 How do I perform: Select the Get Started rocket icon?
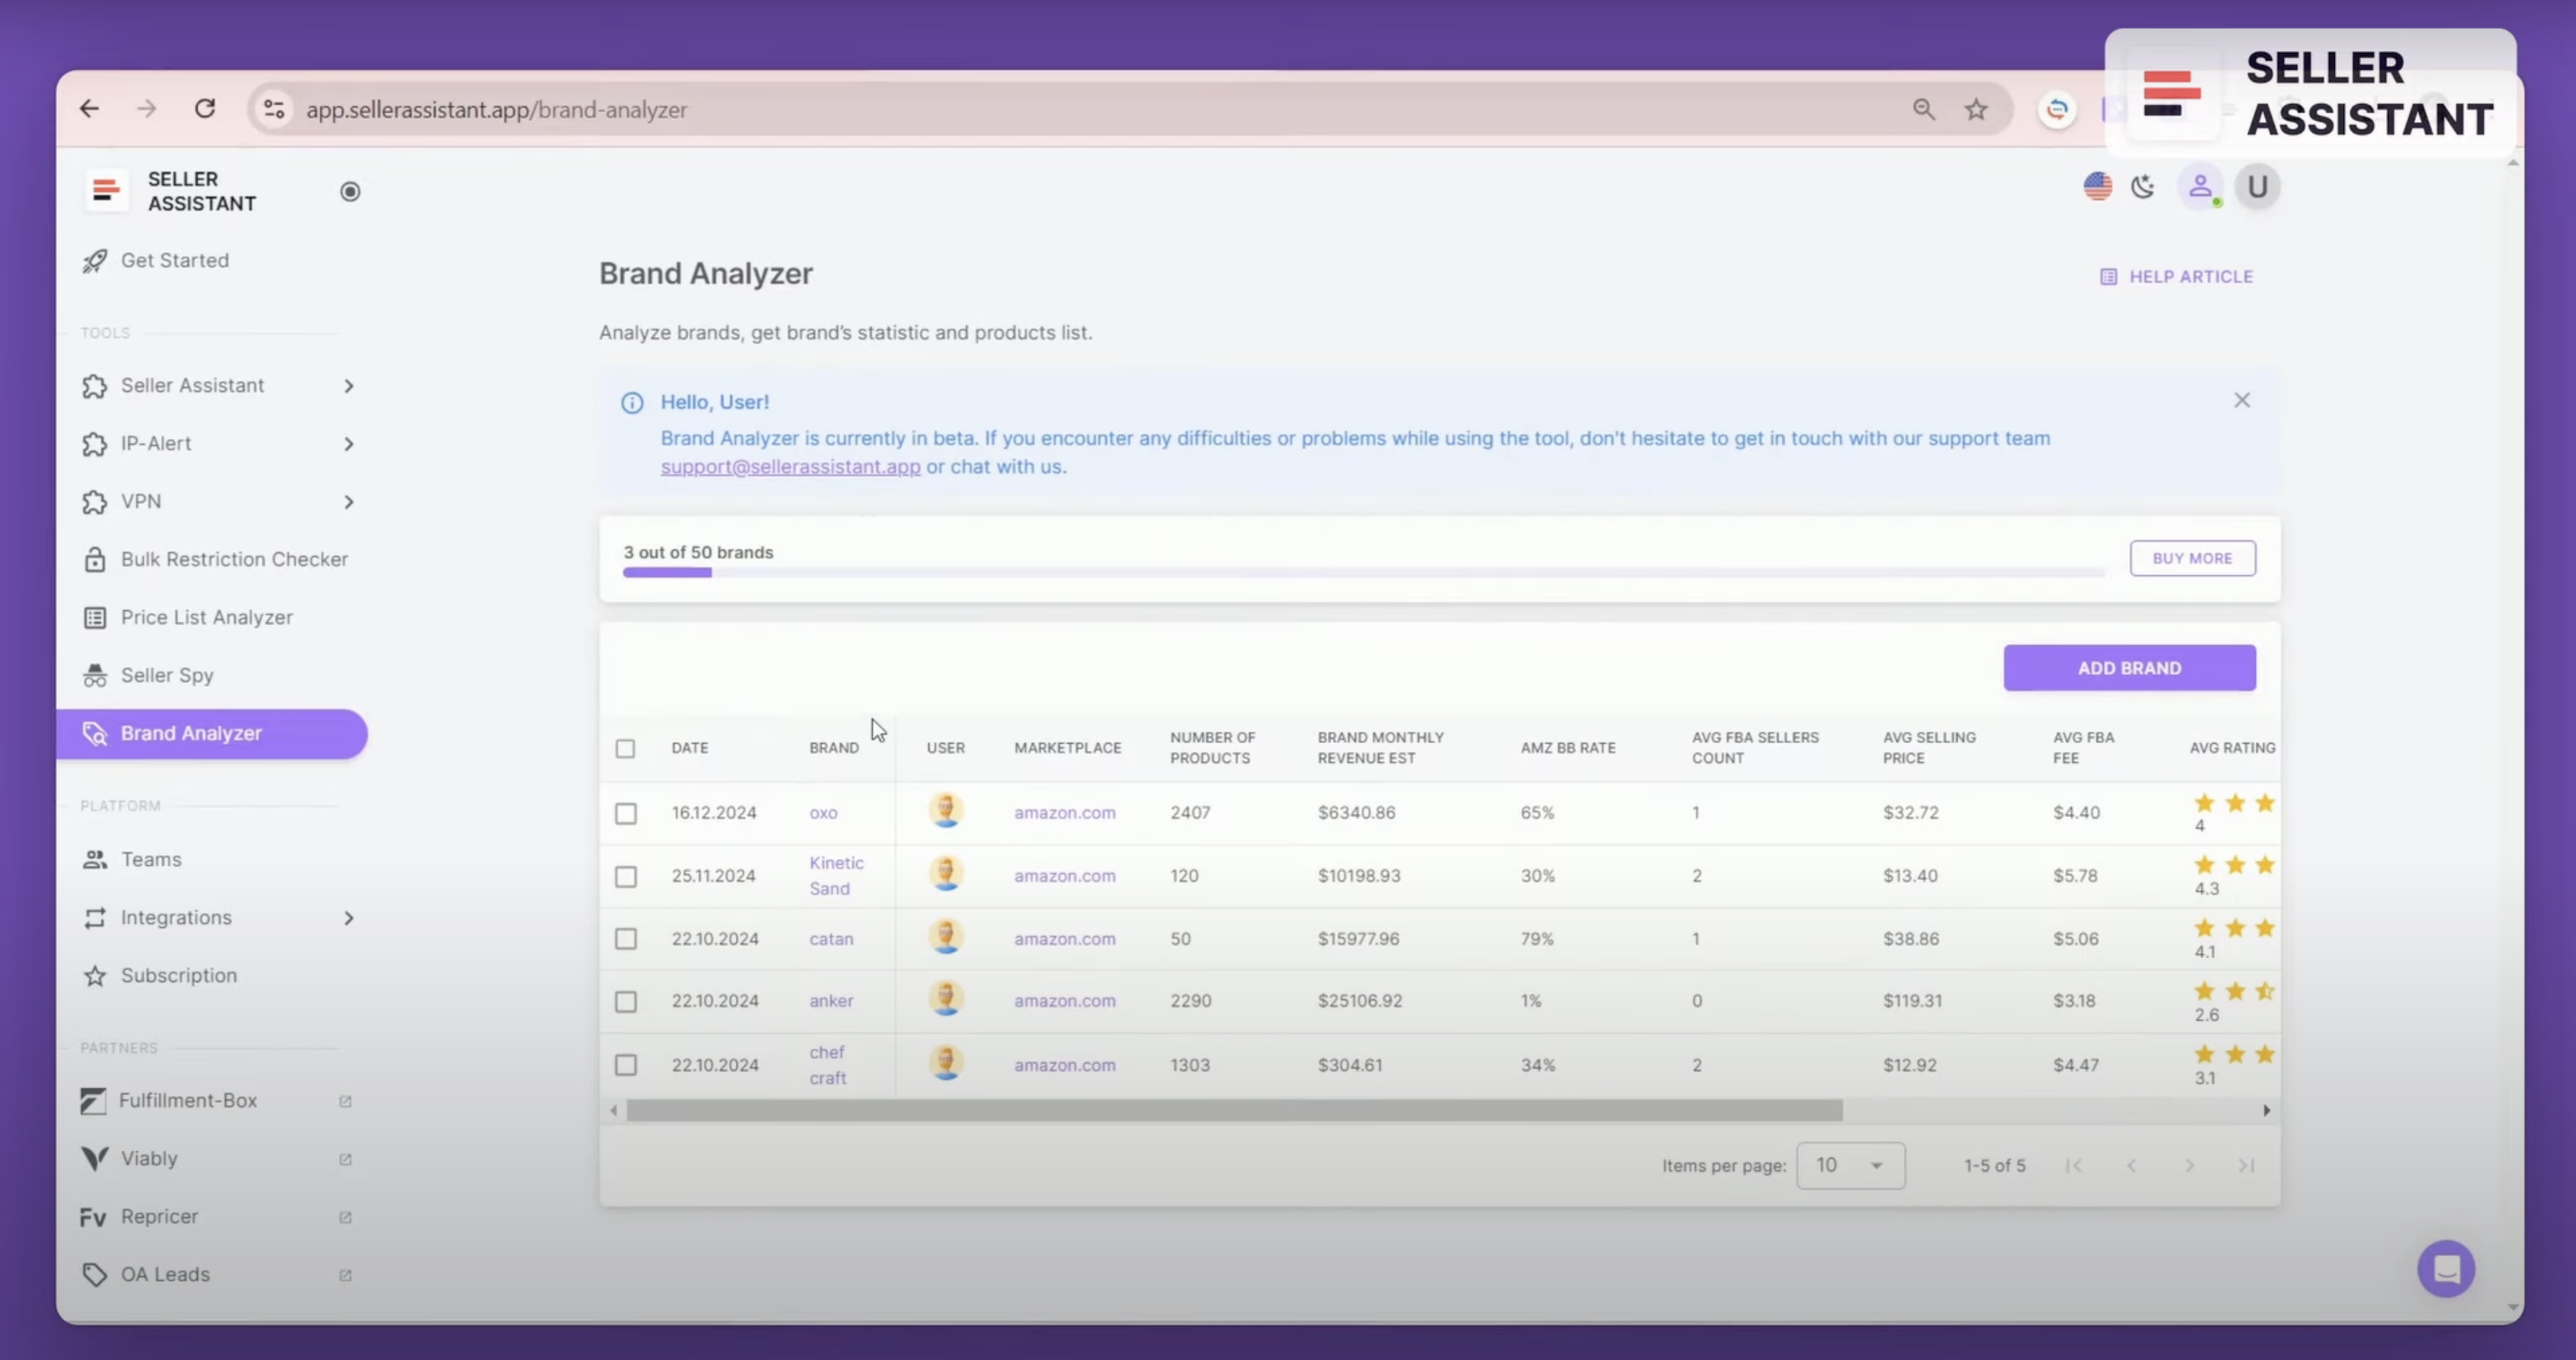95,260
